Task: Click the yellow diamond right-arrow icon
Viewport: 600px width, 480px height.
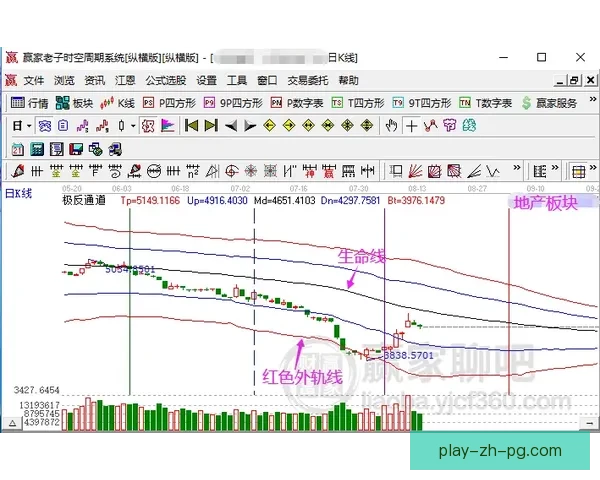Action: (289, 126)
